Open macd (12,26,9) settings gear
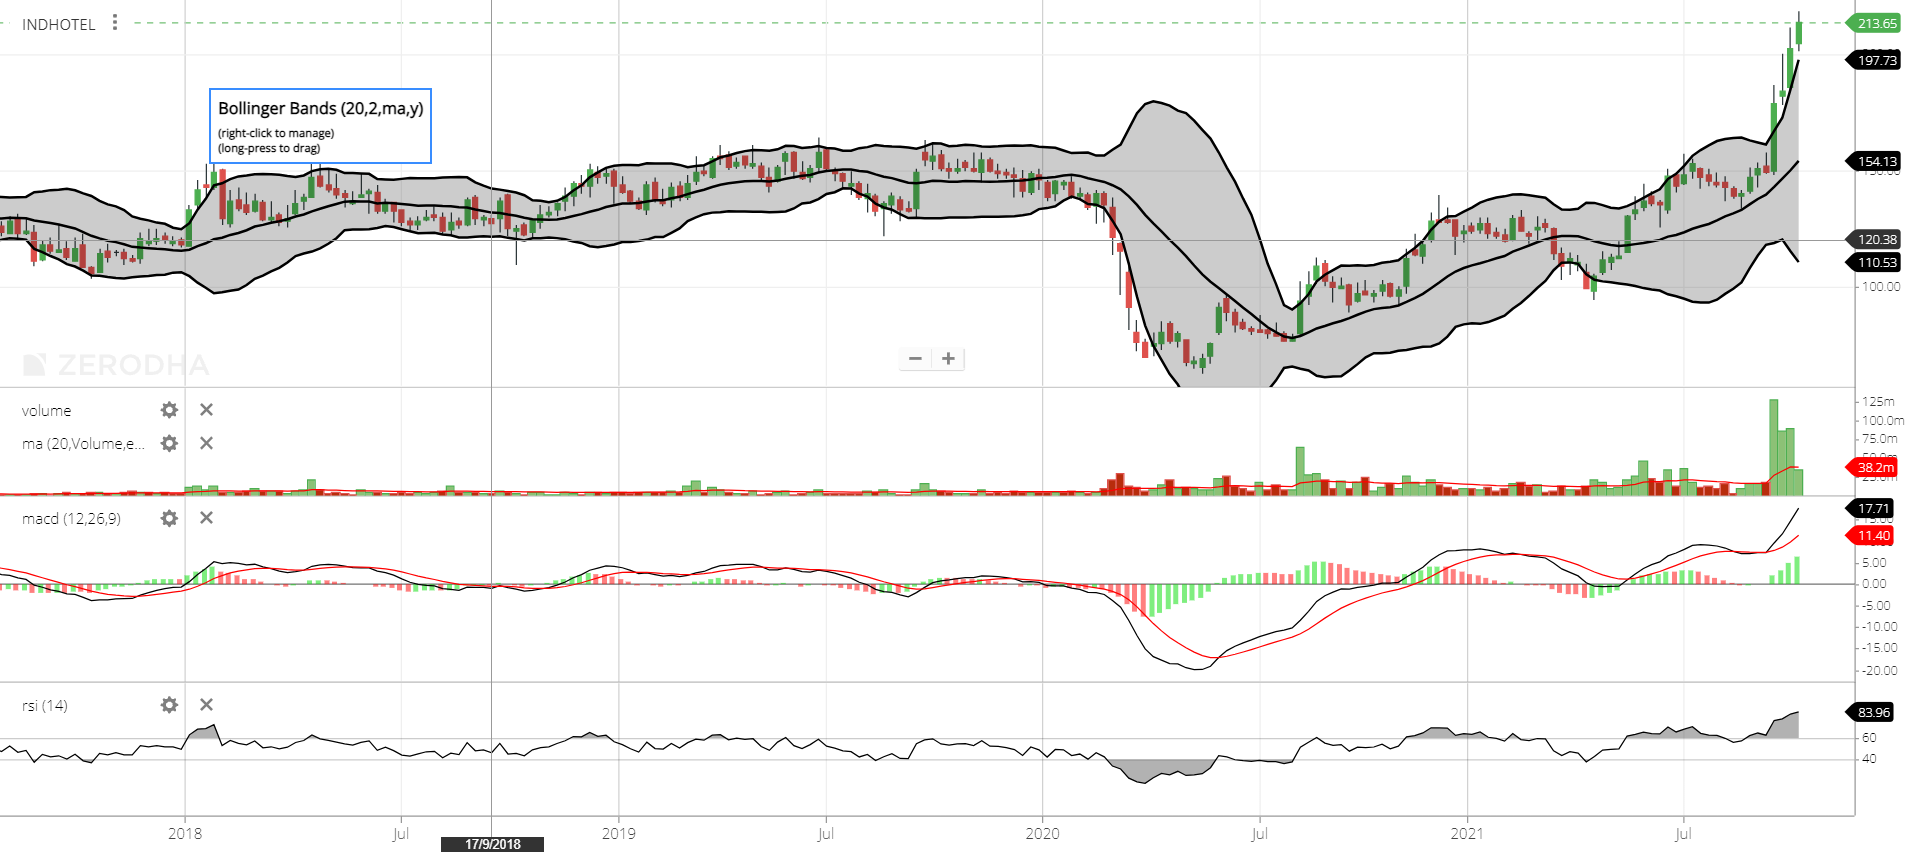1917x852 pixels. (169, 518)
